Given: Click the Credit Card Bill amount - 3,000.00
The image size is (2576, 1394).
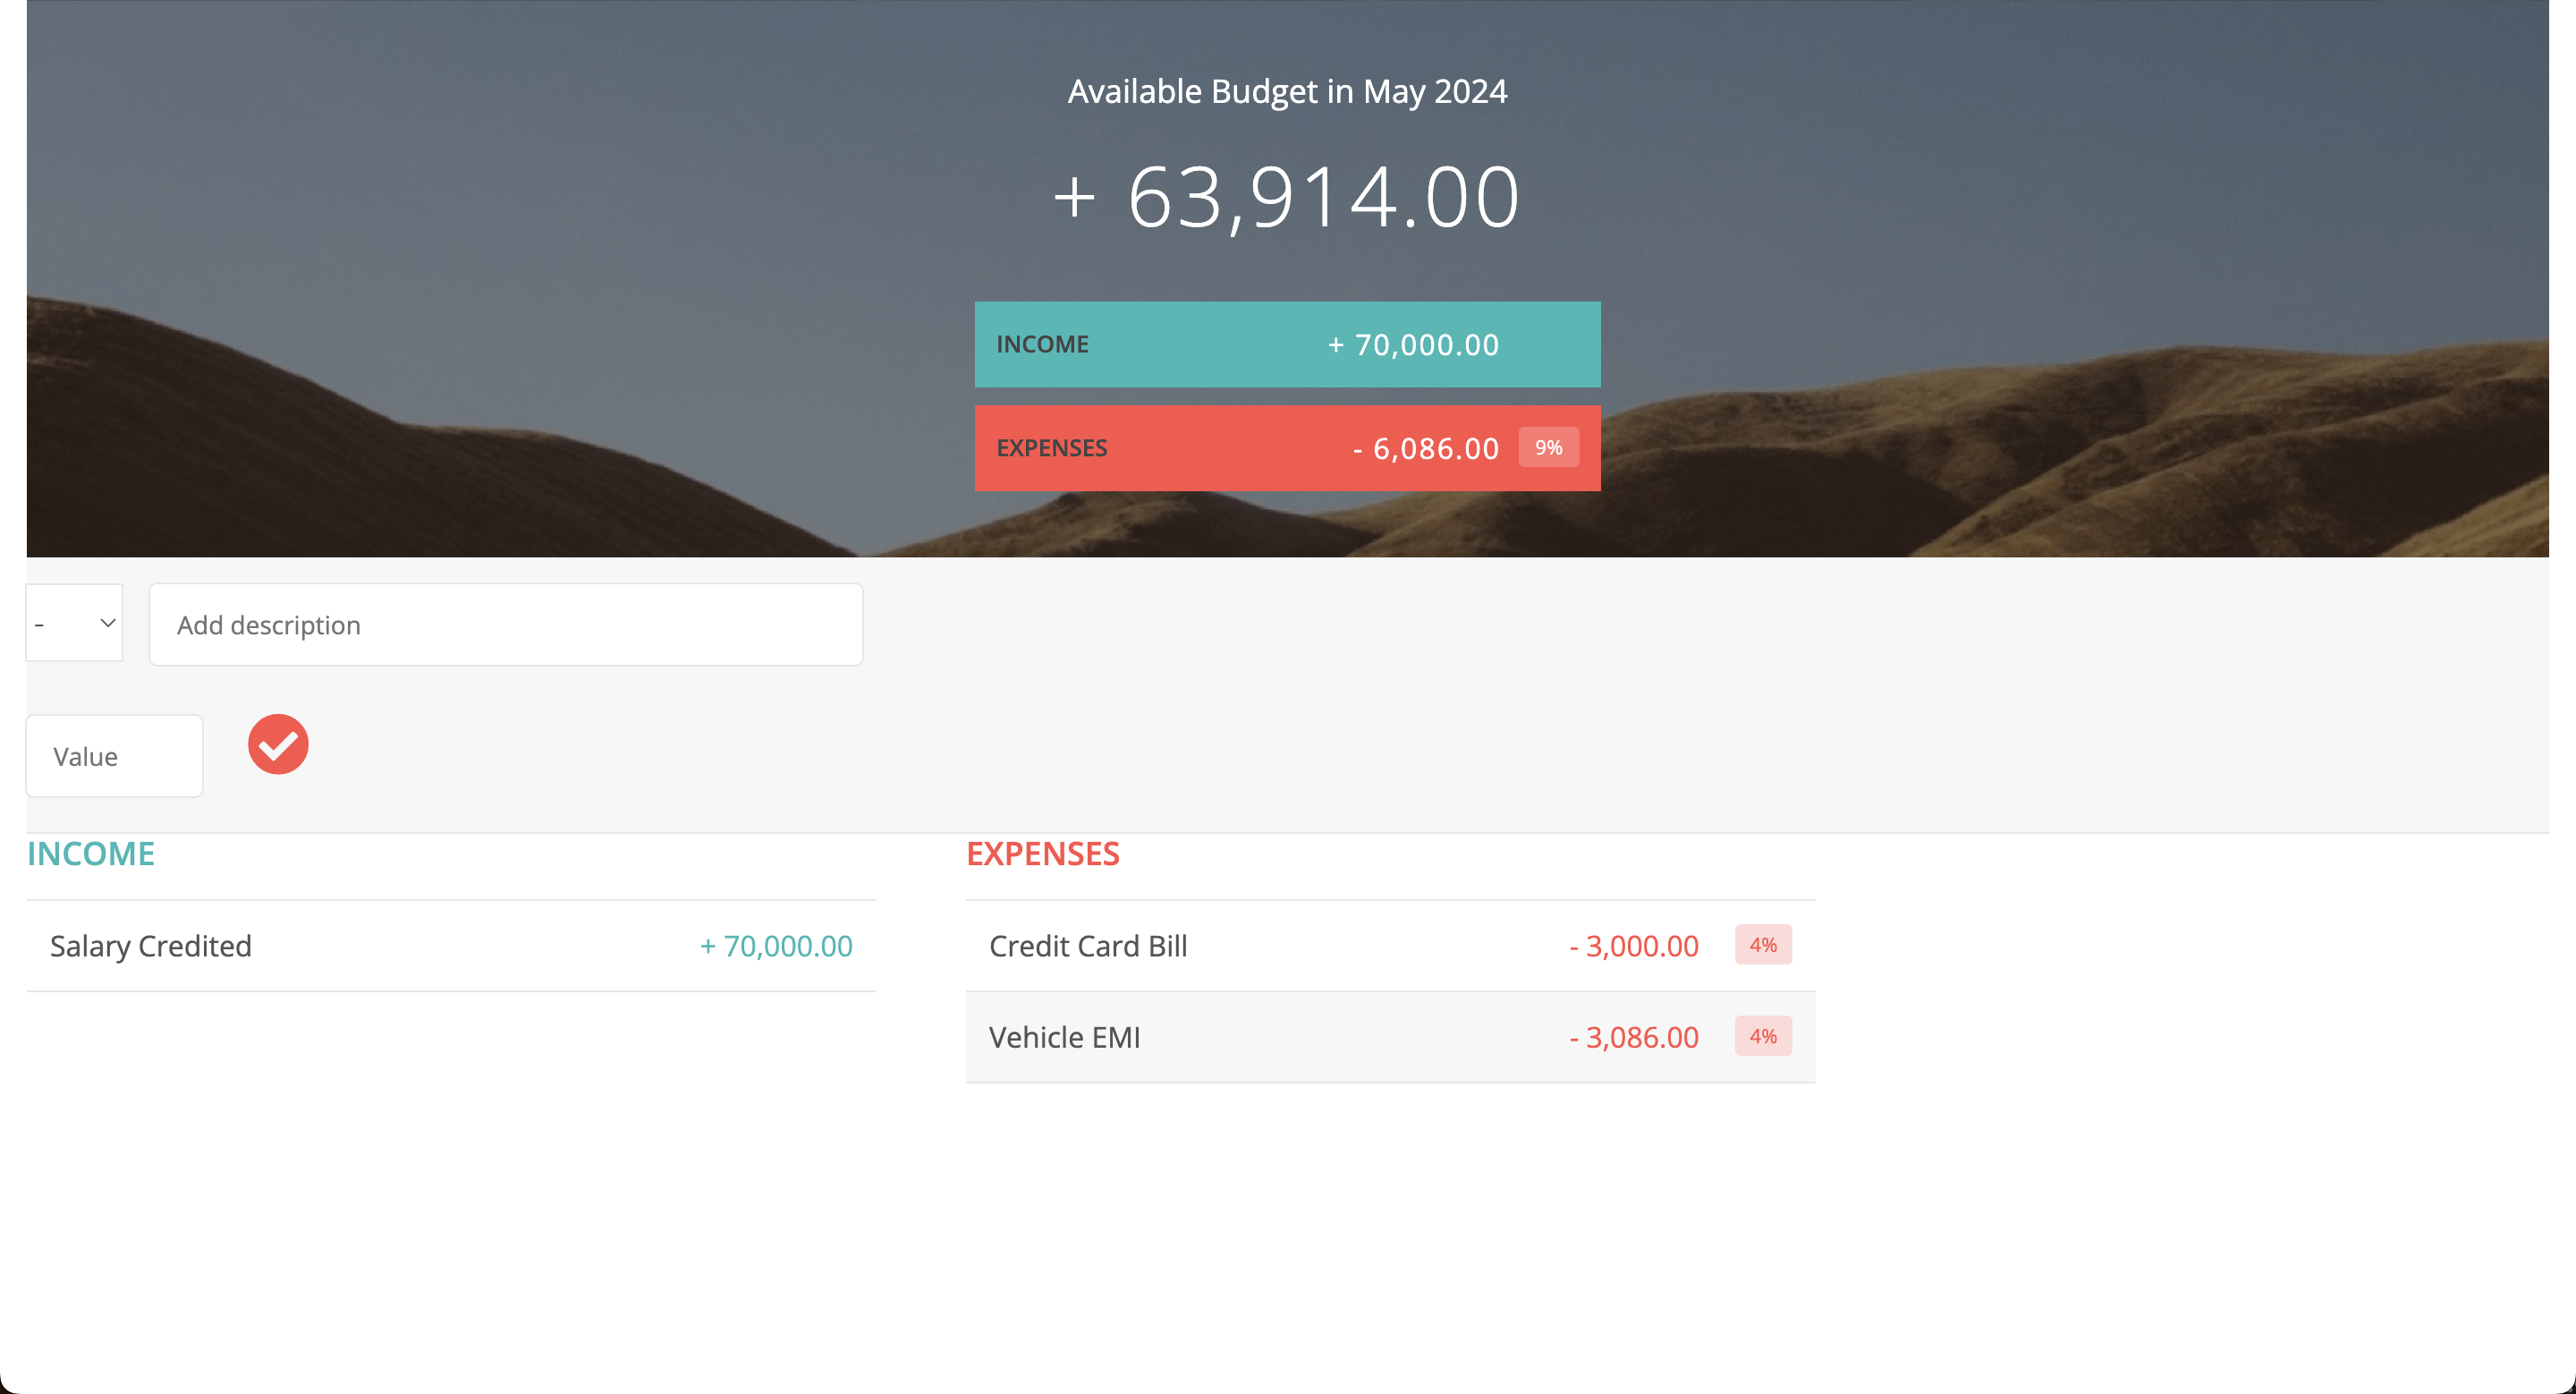Looking at the screenshot, I should click(1633, 944).
